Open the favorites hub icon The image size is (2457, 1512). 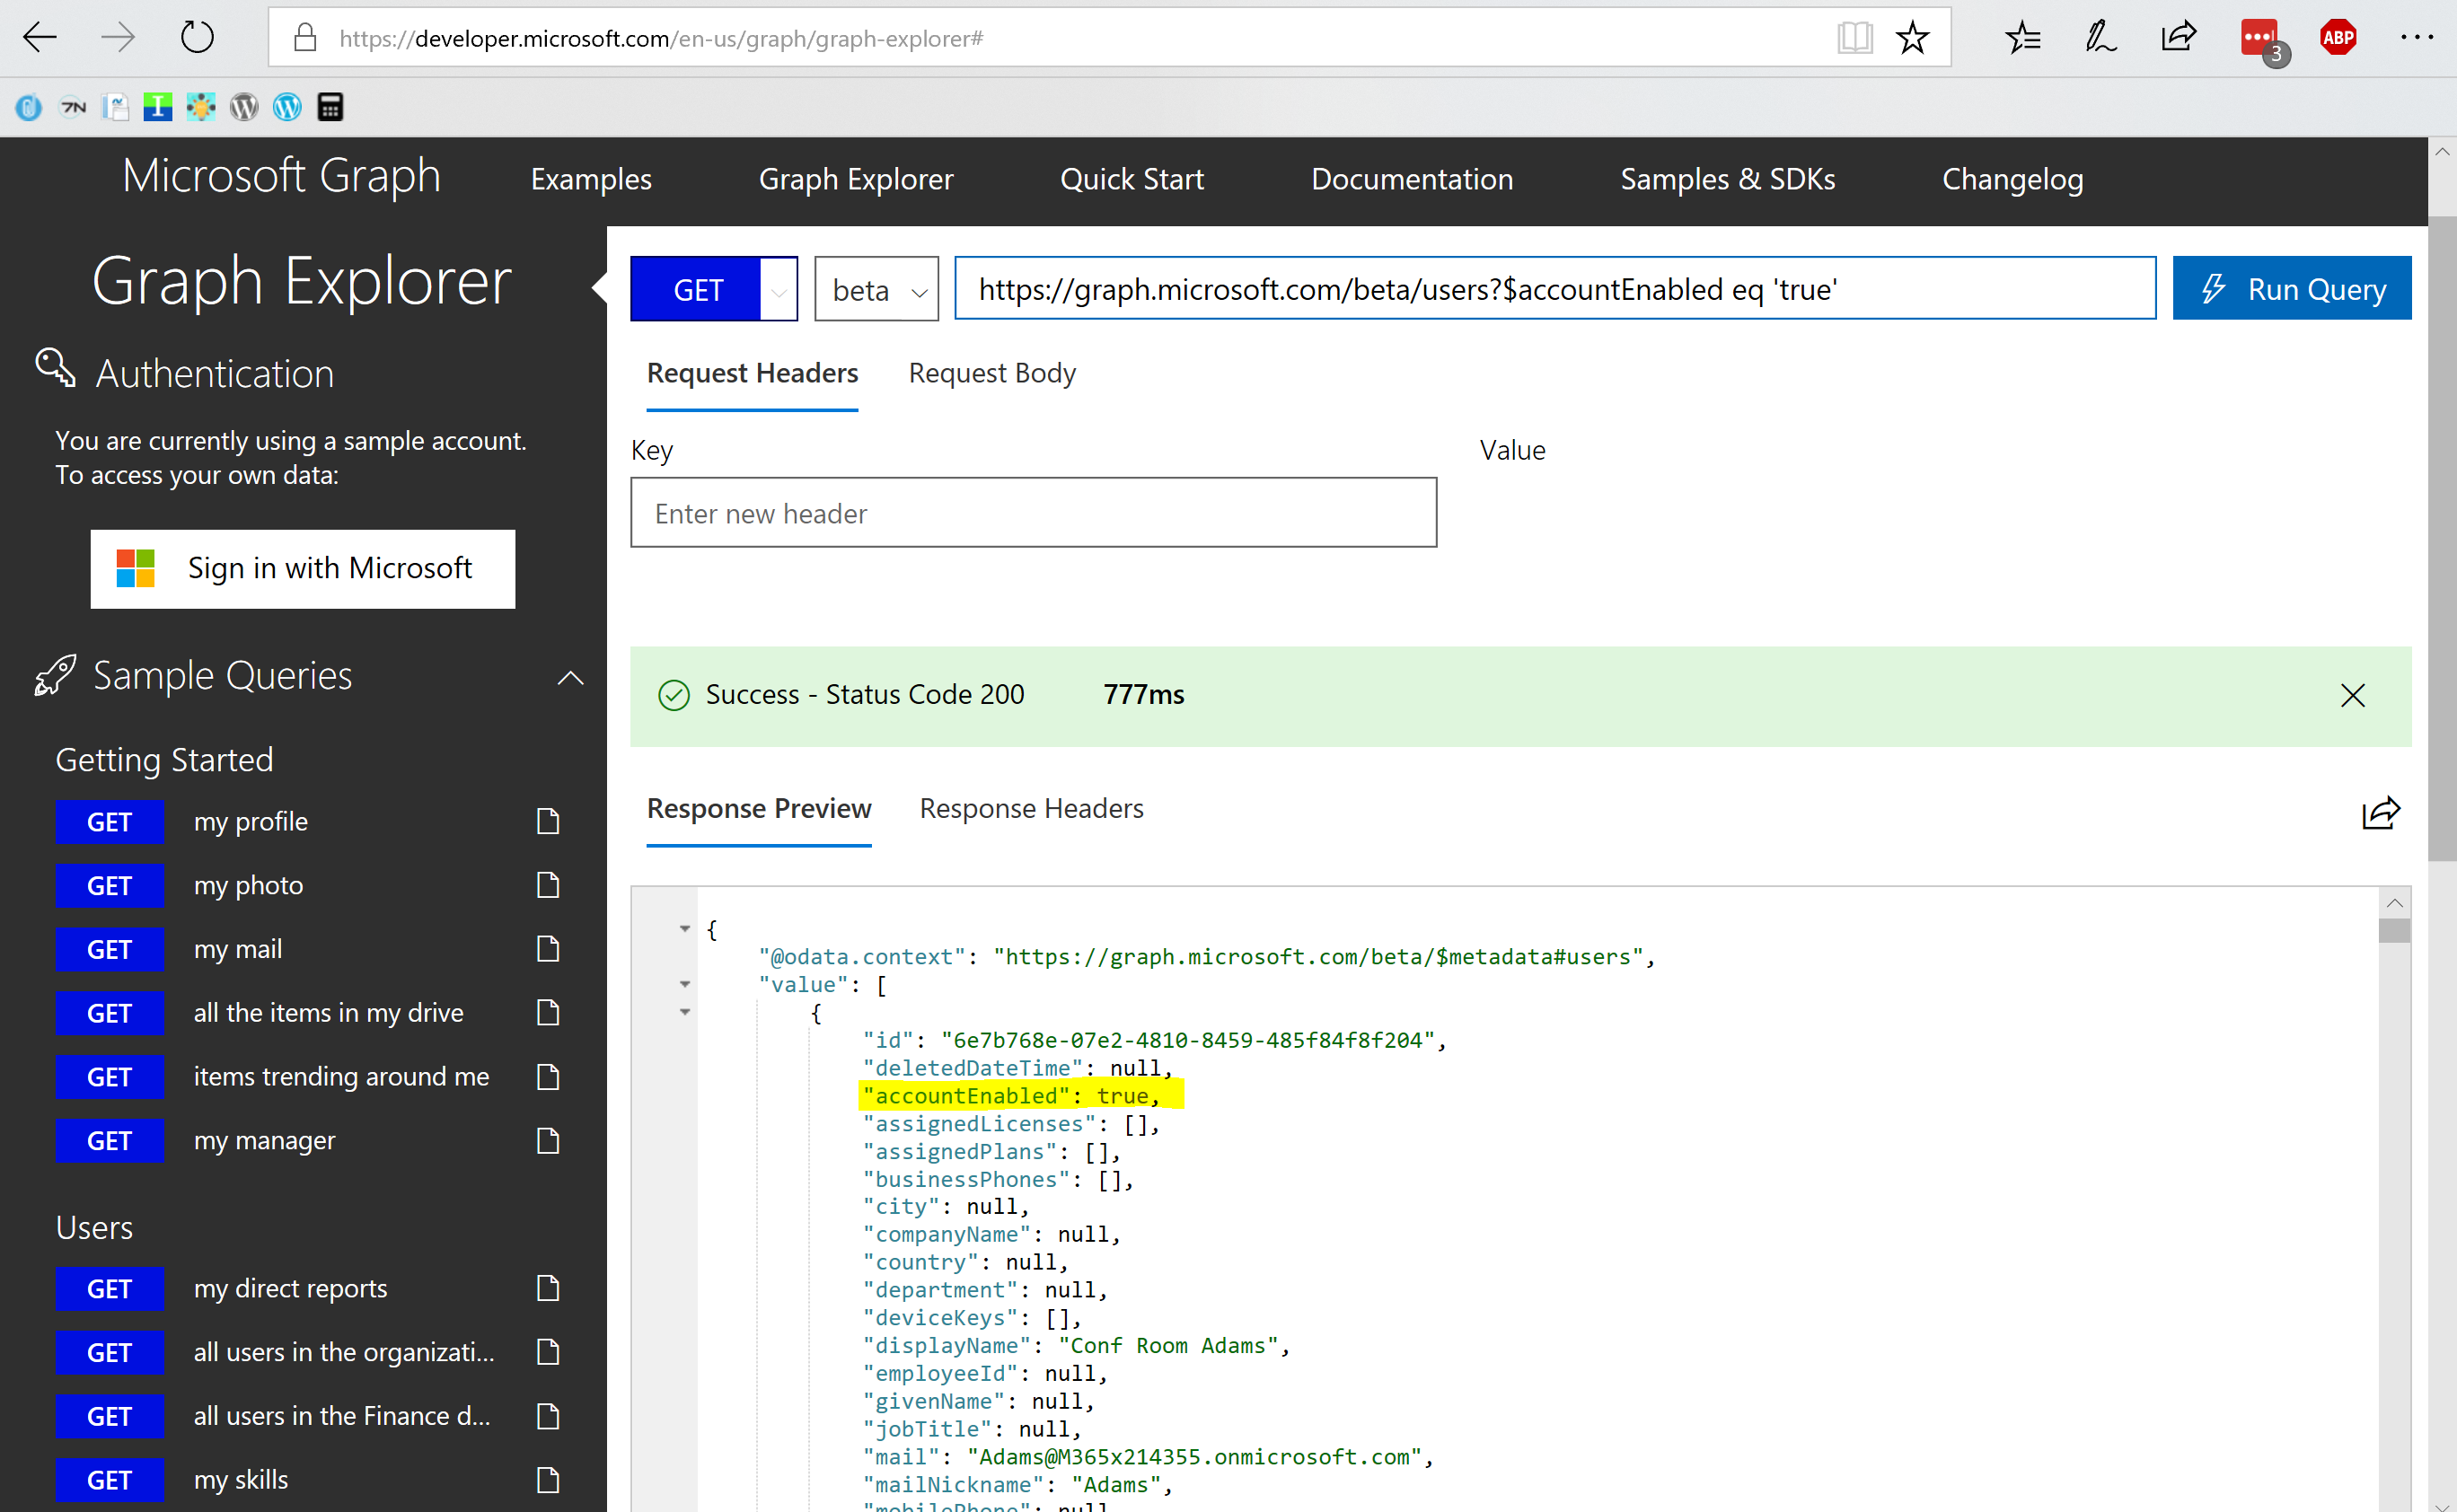2022,38
